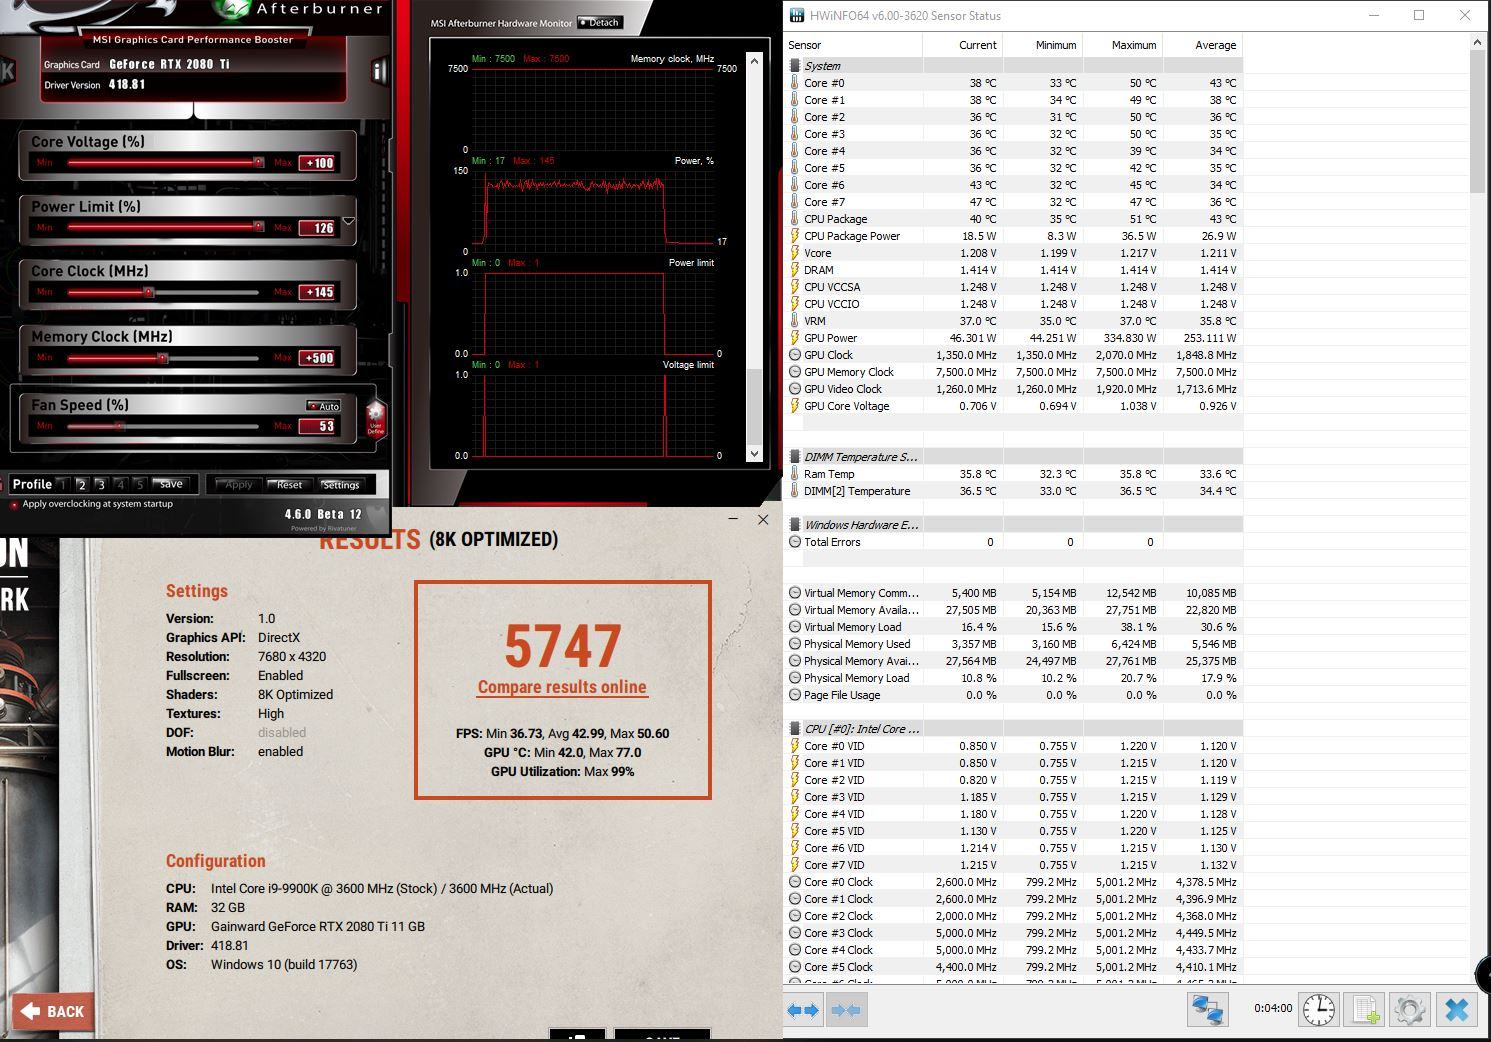This screenshot has width=1491, height=1042.
Task: Save current Afterburner profile
Action: coord(171,484)
